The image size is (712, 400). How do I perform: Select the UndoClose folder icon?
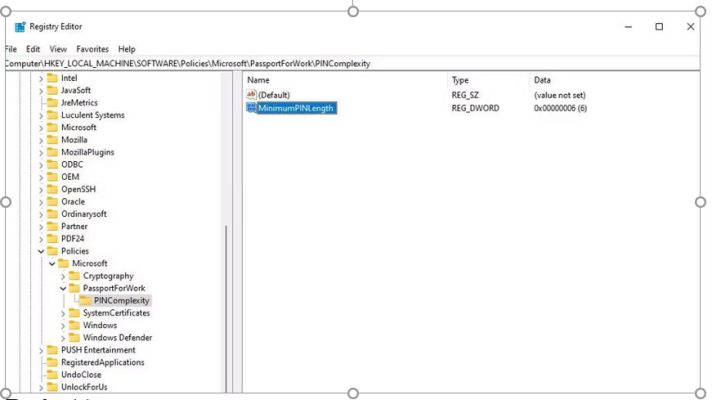[53, 375]
